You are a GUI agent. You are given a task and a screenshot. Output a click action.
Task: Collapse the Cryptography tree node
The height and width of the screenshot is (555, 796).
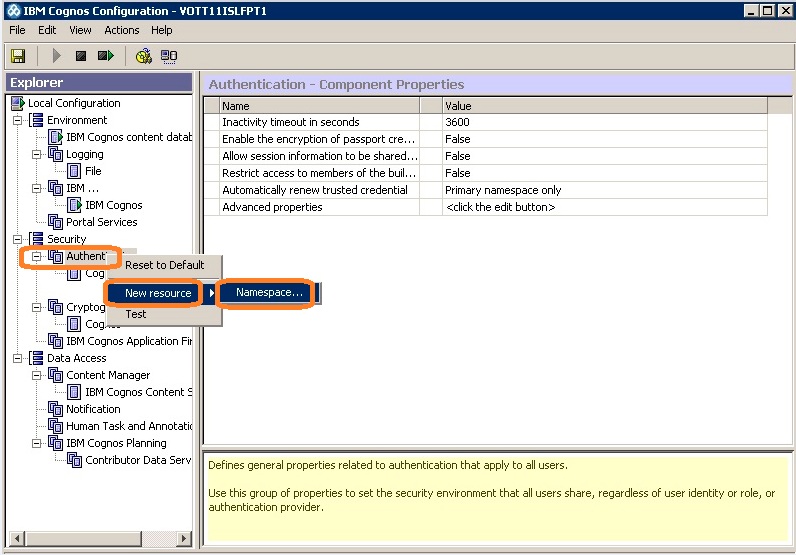37,307
